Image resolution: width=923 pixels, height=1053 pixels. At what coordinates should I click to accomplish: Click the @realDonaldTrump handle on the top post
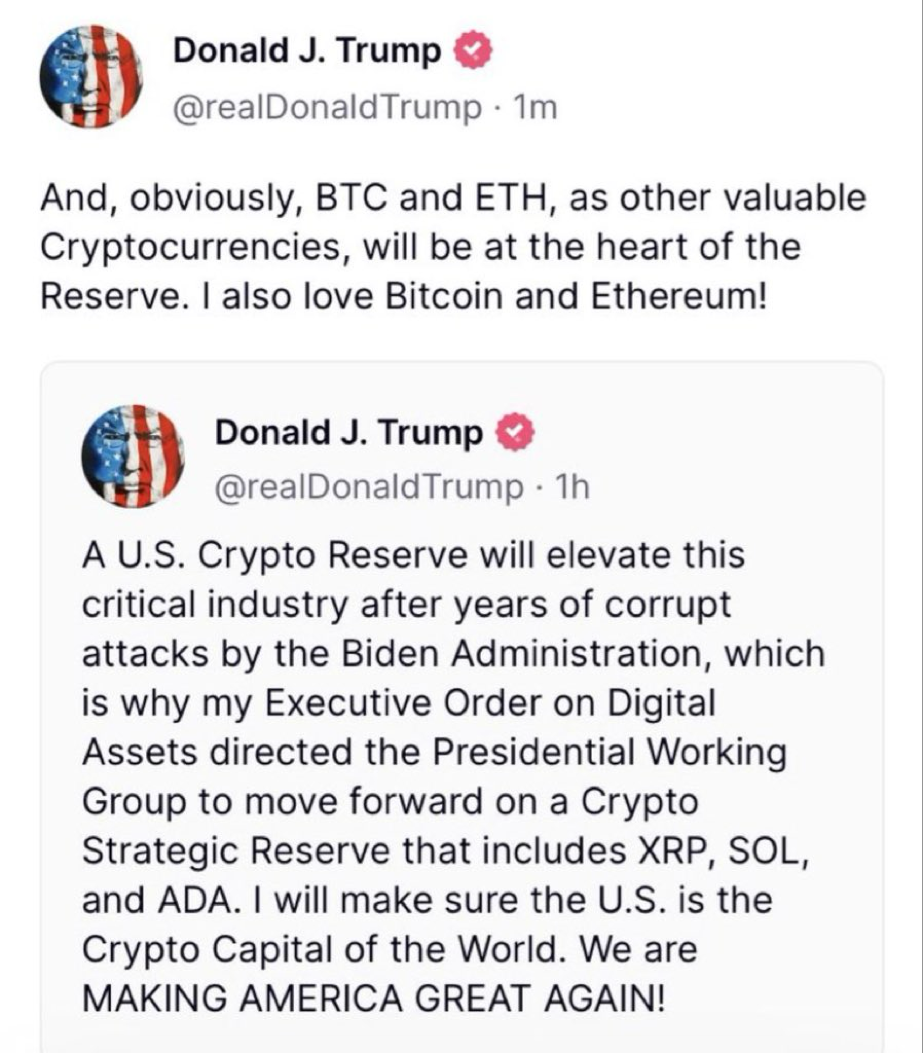327,108
